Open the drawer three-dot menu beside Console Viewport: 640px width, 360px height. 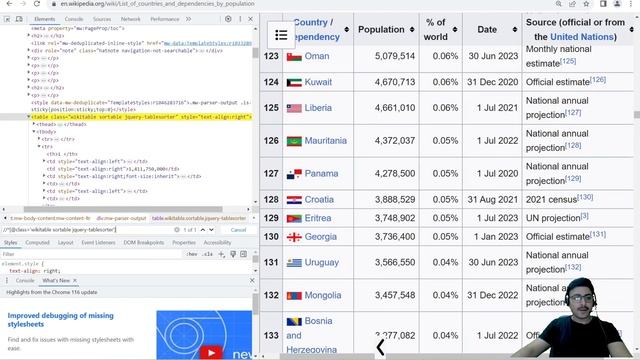coord(7,280)
